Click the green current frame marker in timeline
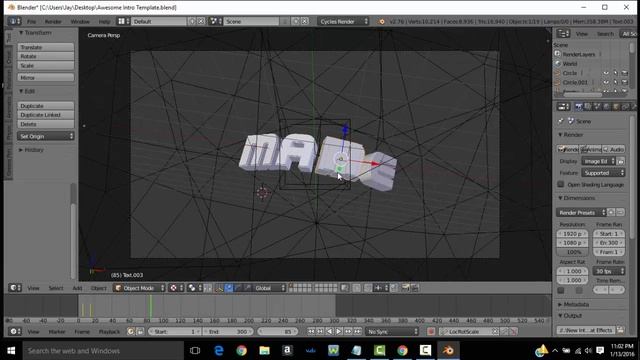 [x=150, y=307]
